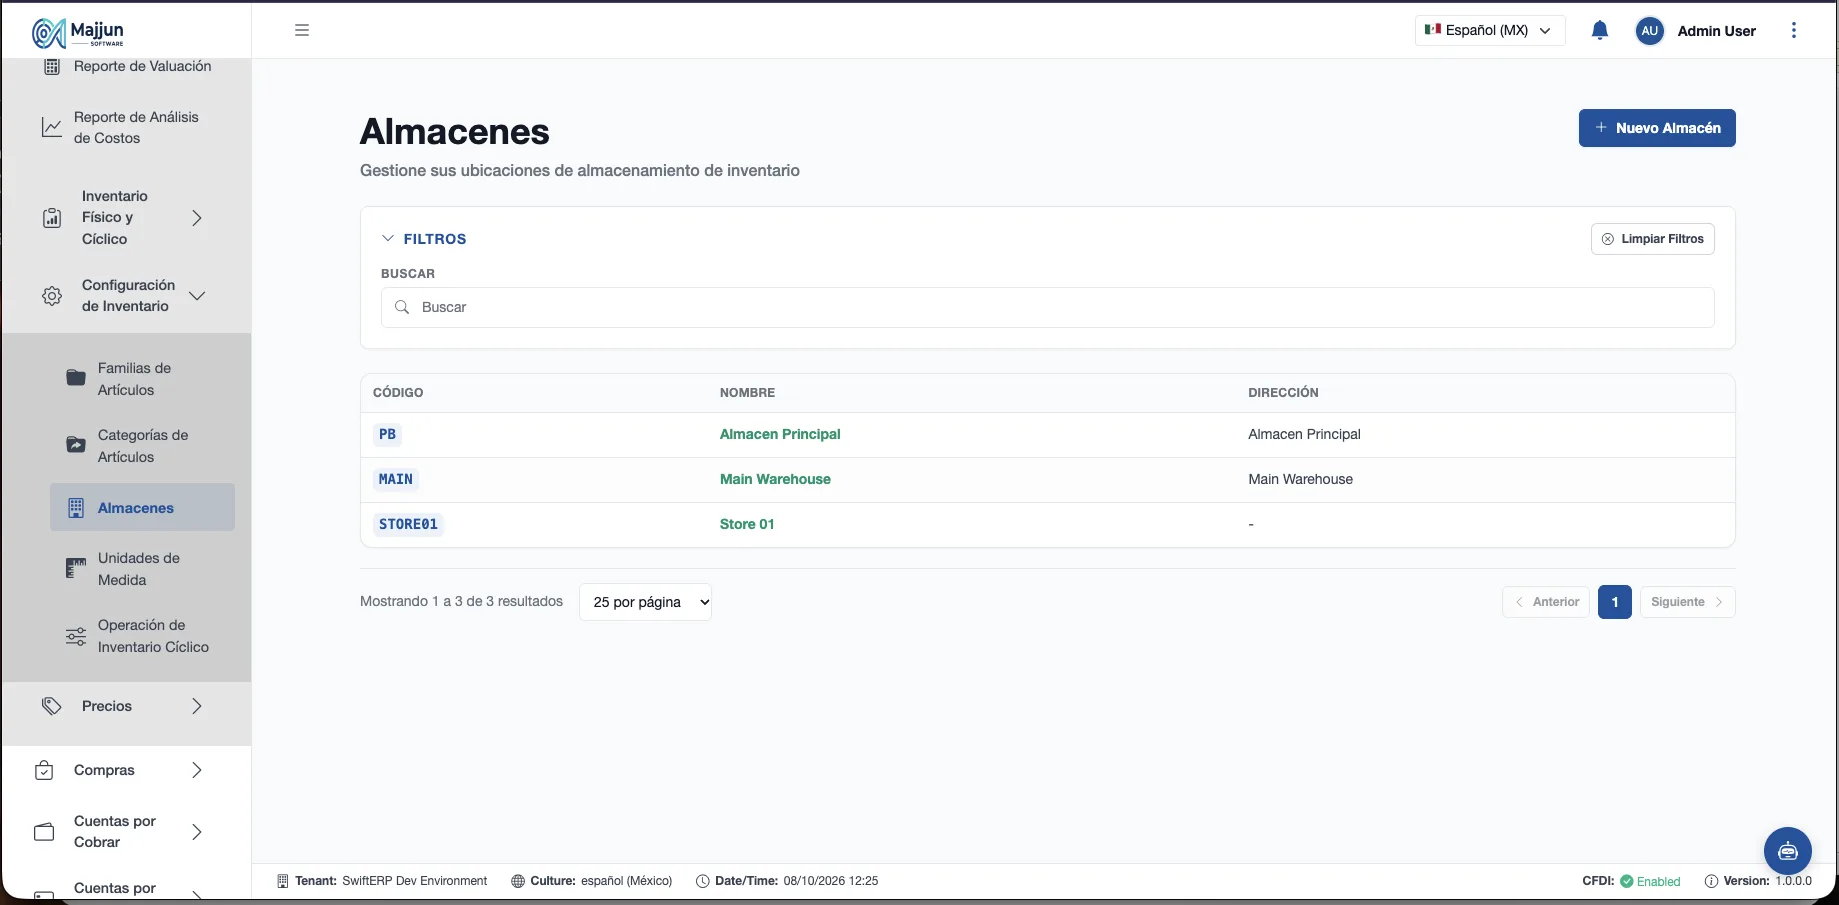Expand the Precios menu chevron
Image resolution: width=1839 pixels, height=905 pixels.
pyautogui.click(x=197, y=706)
